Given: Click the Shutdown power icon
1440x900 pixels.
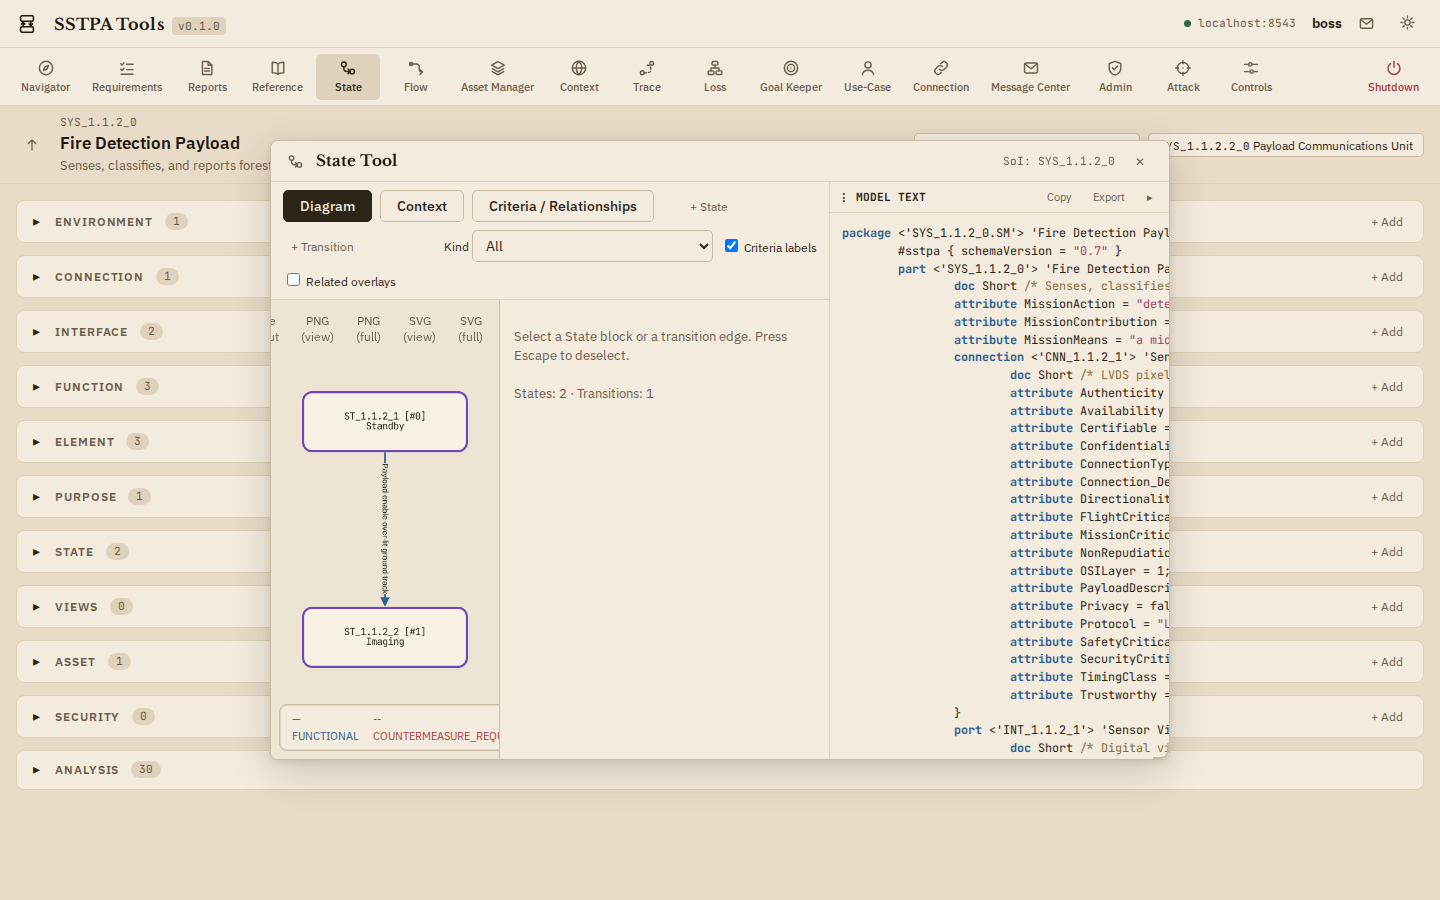Looking at the screenshot, I should [1393, 68].
